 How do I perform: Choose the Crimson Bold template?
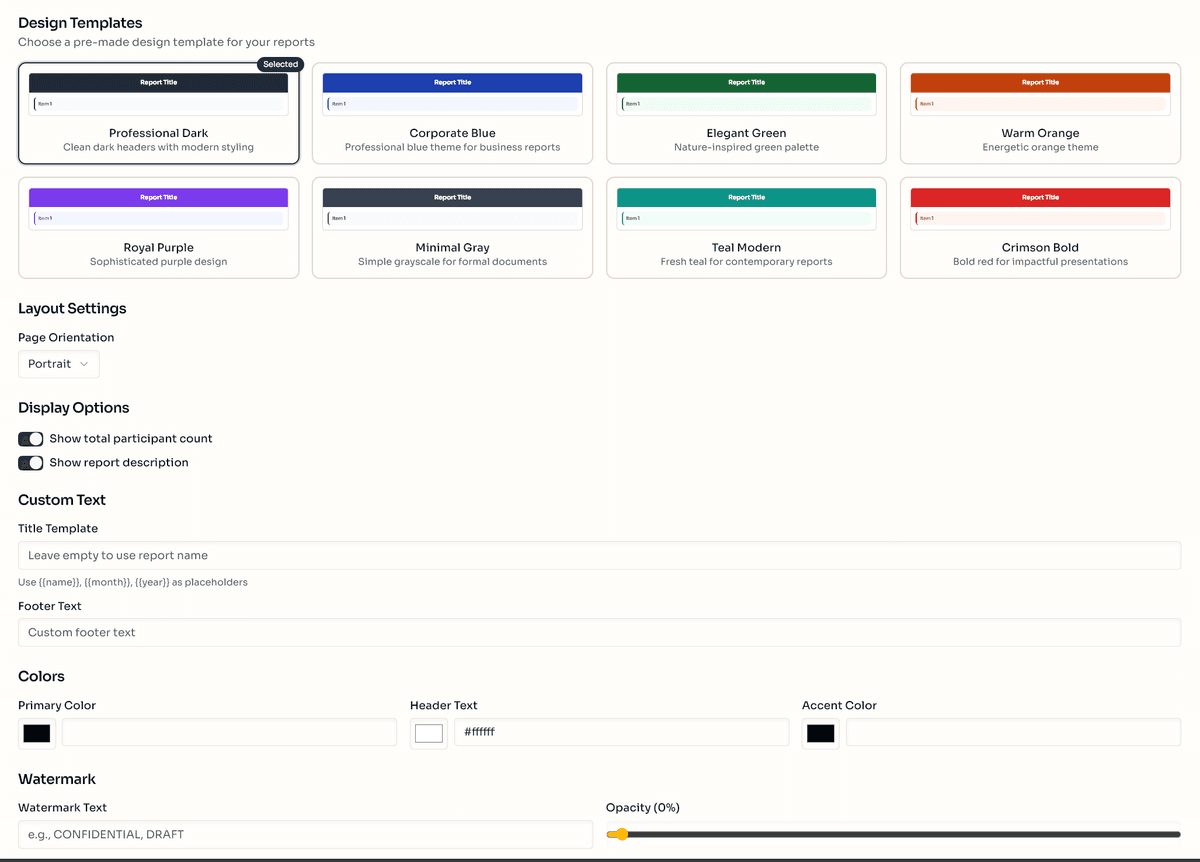(x=1040, y=228)
